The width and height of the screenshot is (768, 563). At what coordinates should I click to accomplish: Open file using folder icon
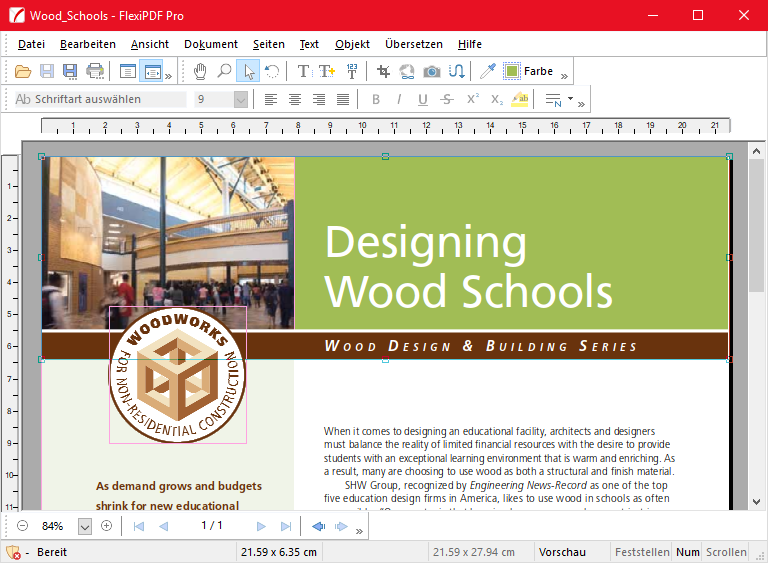[x=23, y=71]
